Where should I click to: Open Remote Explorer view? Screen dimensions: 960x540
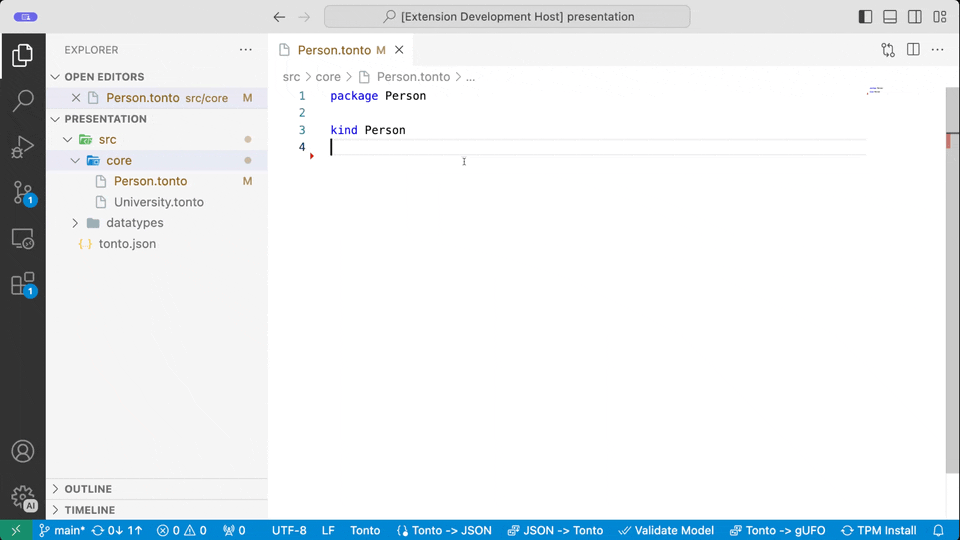[23, 239]
